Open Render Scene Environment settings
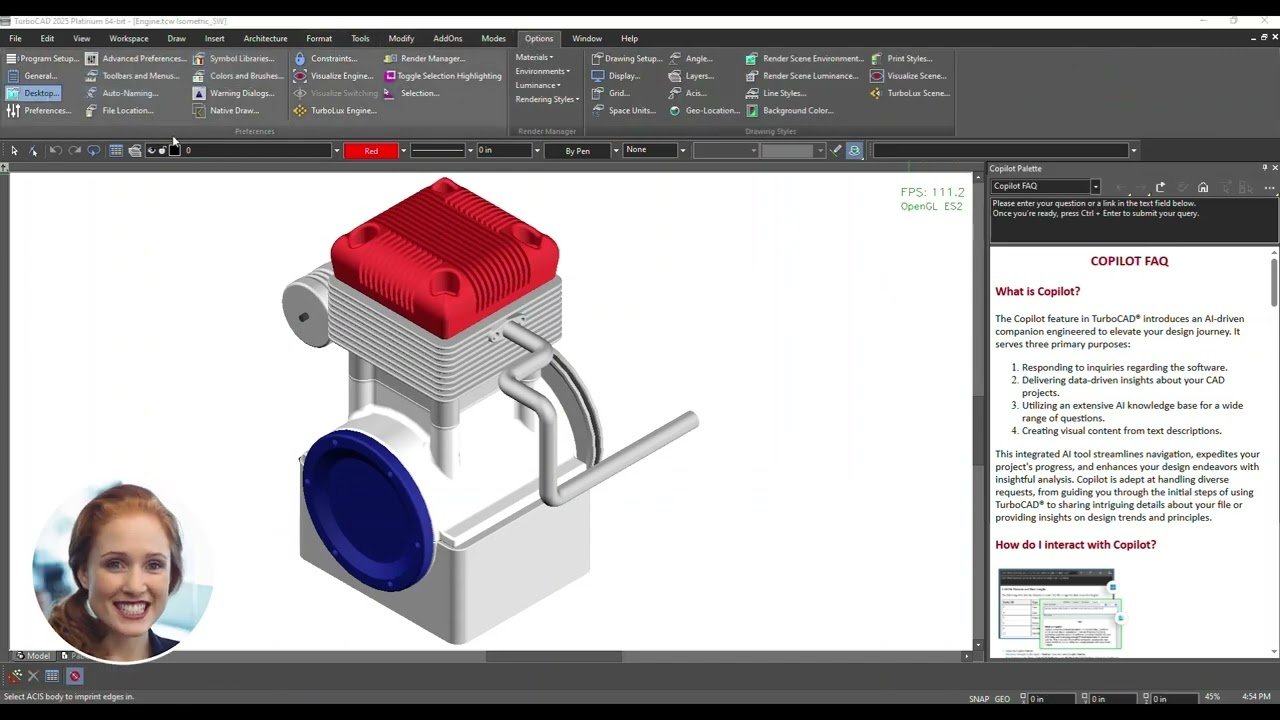 (804, 58)
